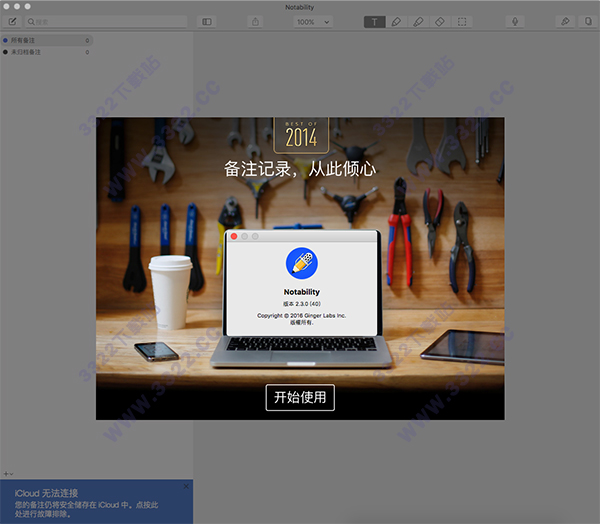Click the Best of 2014 badge
This screenshot has width=600, height=524.
pos(301,135)
